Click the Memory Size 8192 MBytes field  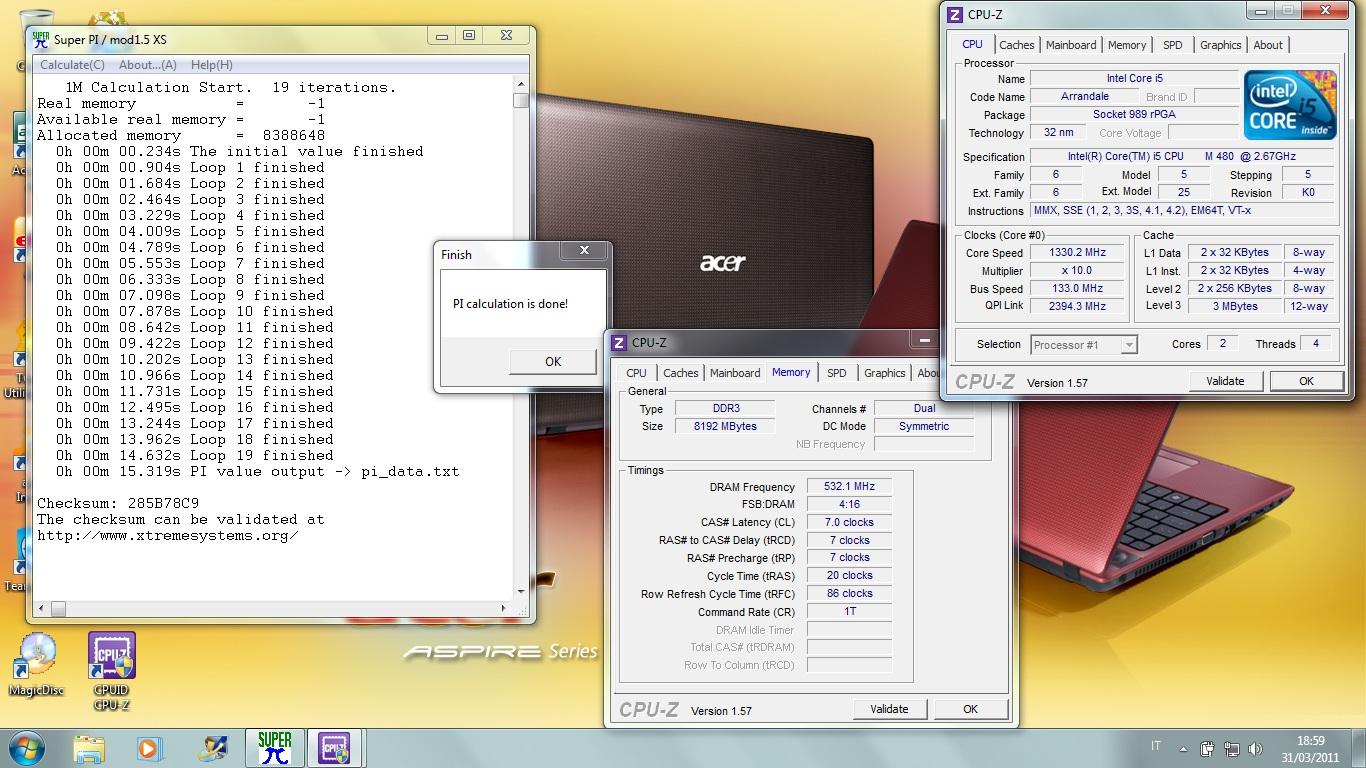[725, 426]
